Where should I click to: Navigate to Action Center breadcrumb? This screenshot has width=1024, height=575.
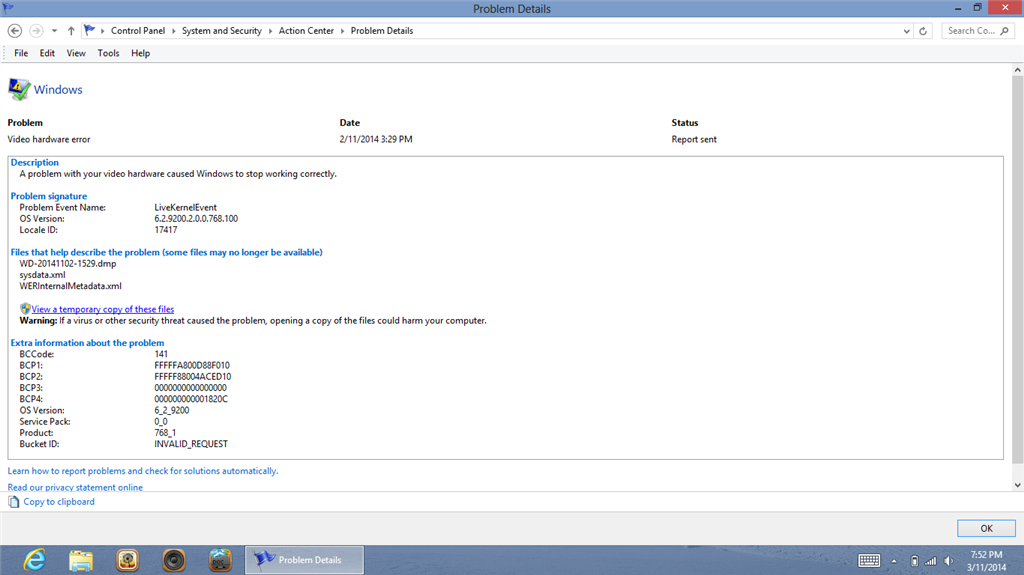point(306,31)
